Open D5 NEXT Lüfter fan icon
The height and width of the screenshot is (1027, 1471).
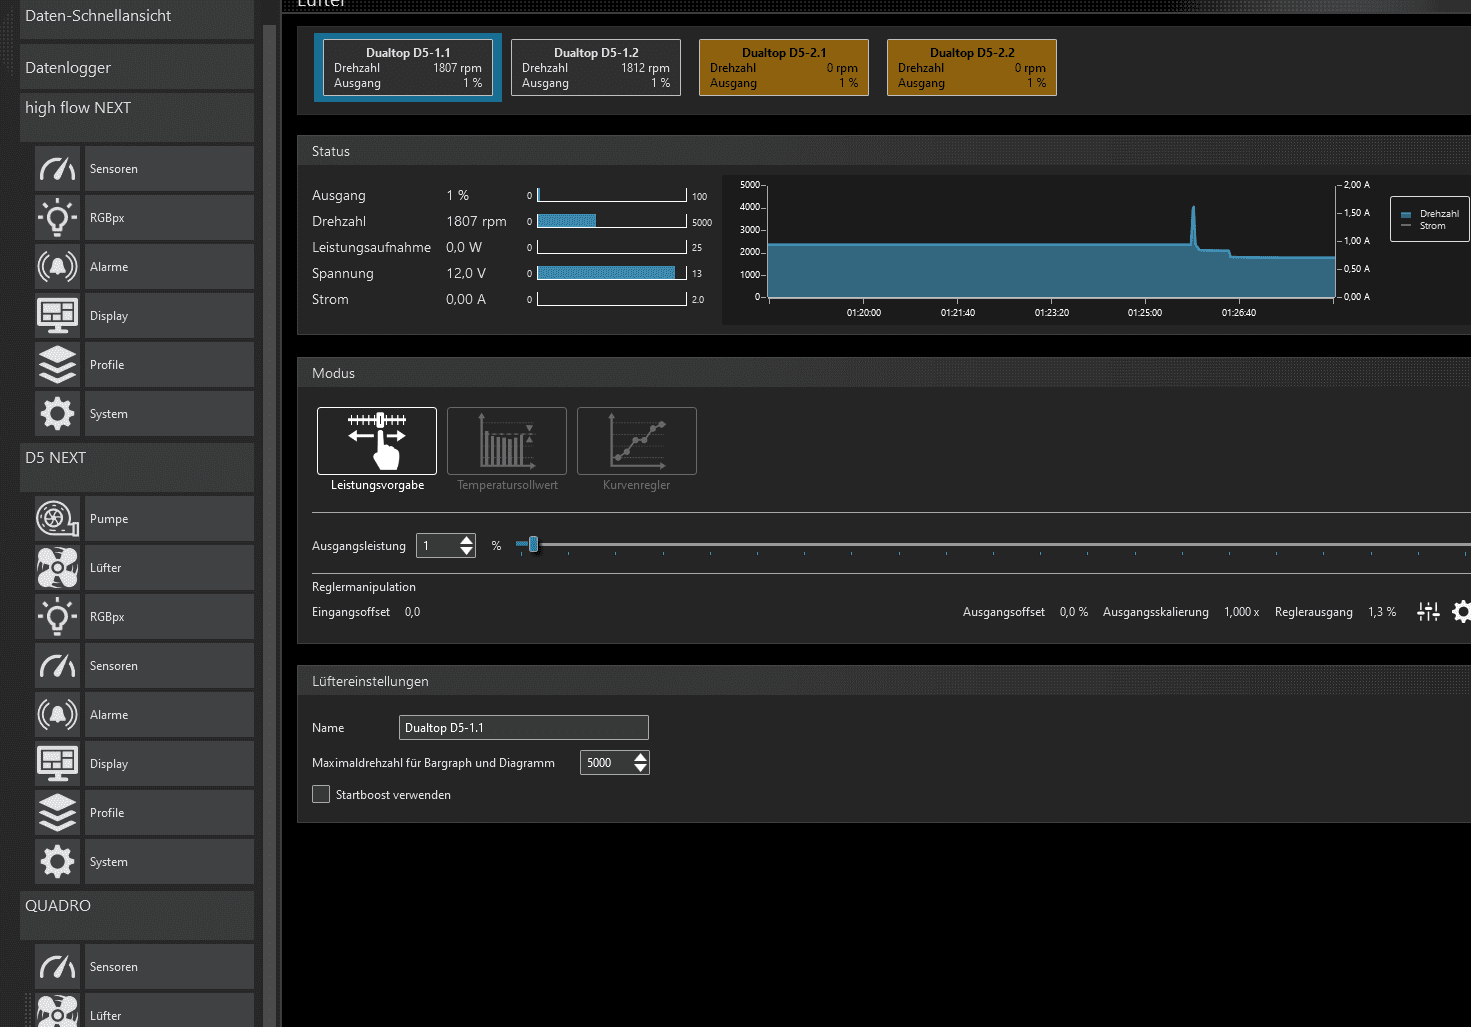point(57,567)
